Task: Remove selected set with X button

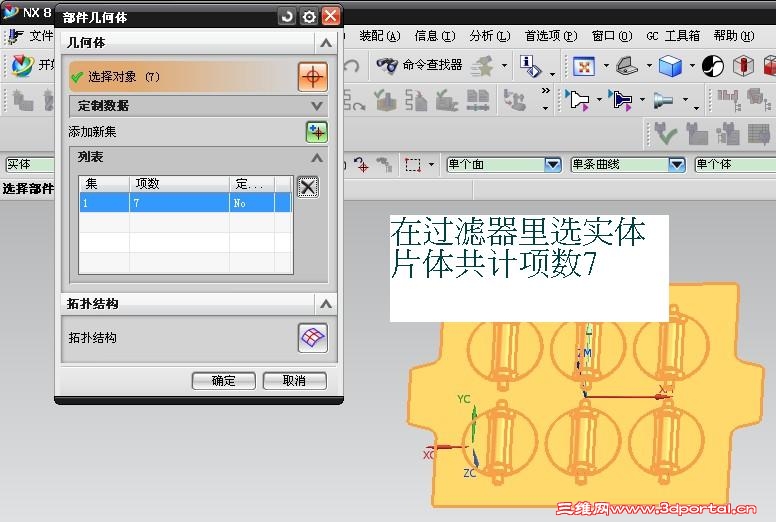Action: point(308,187)
